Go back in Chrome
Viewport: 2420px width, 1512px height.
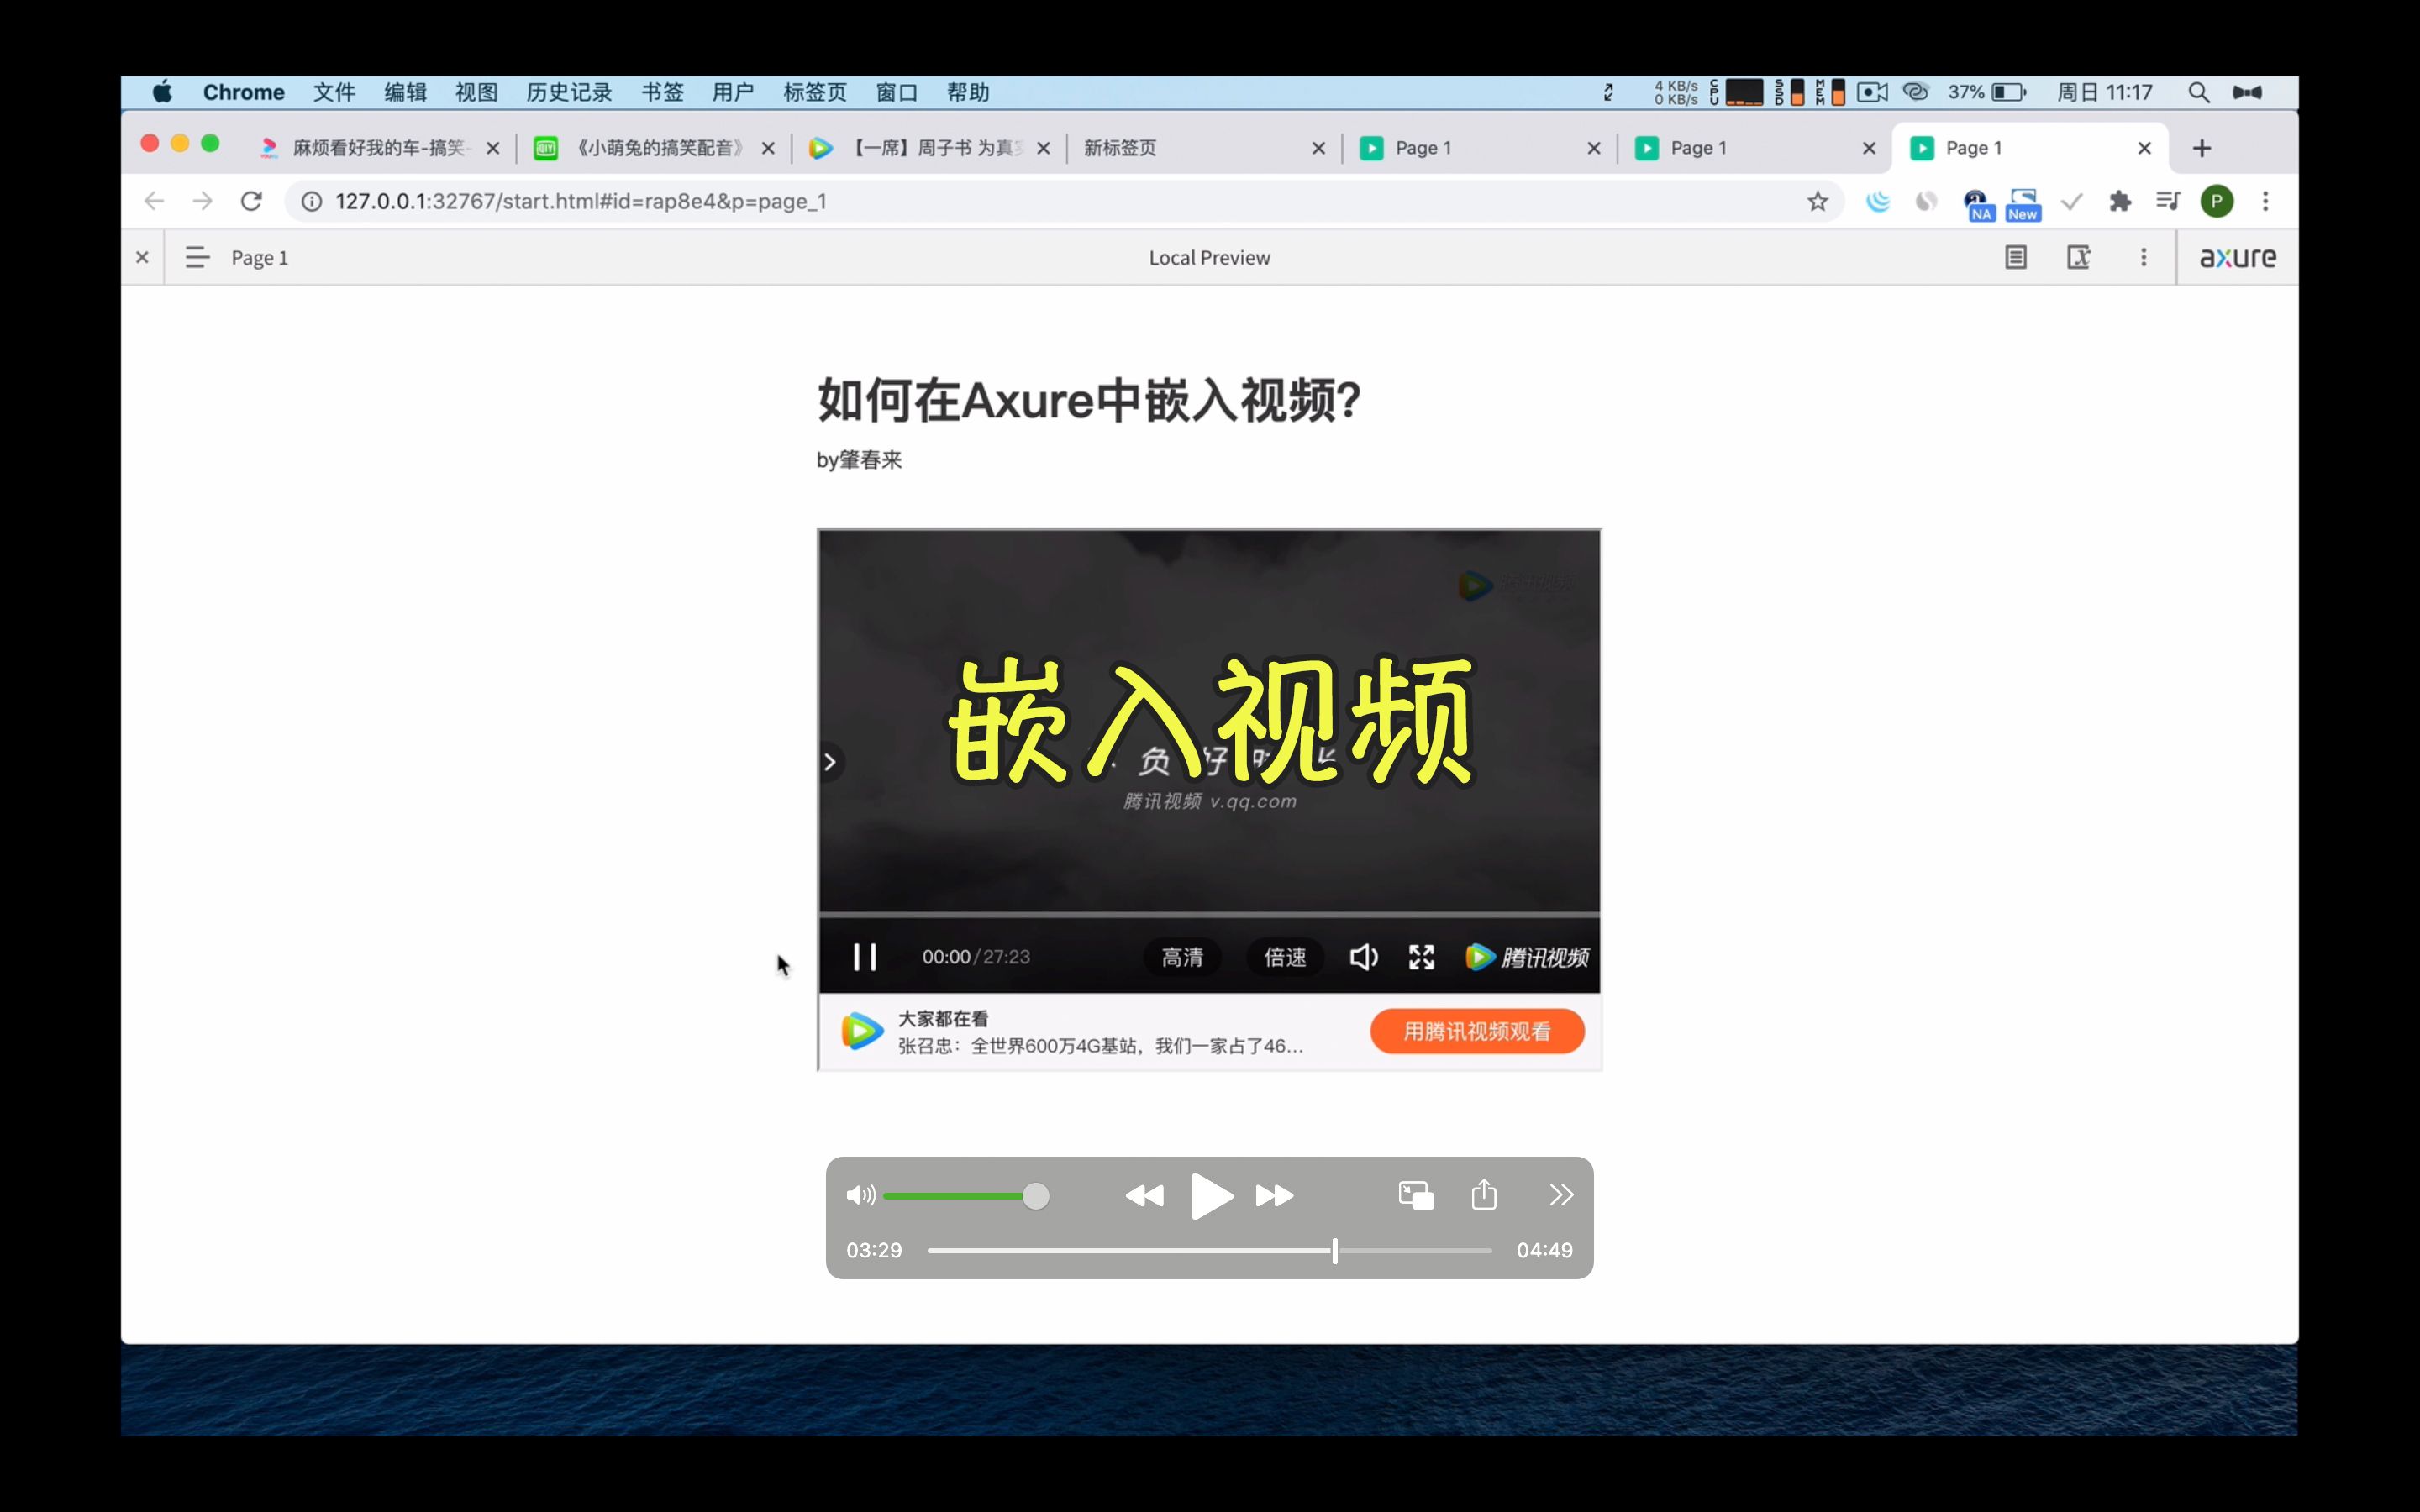154,201
